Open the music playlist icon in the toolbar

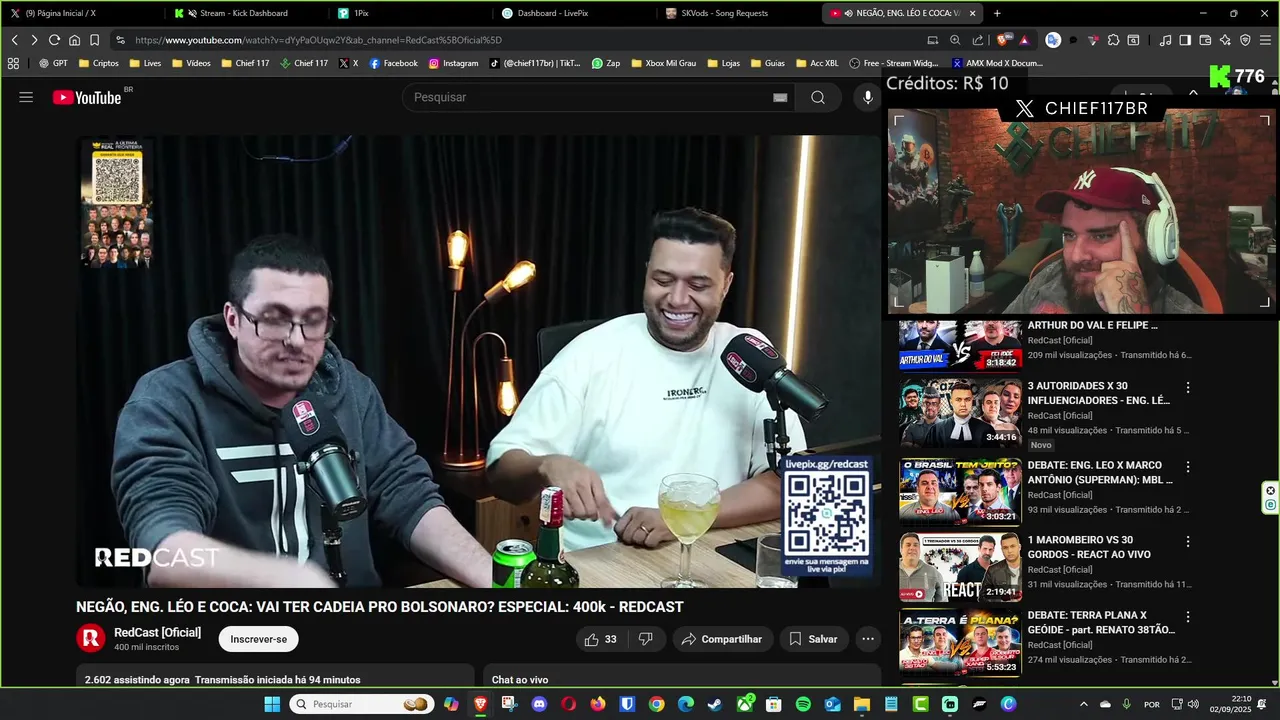[1165, 40]
